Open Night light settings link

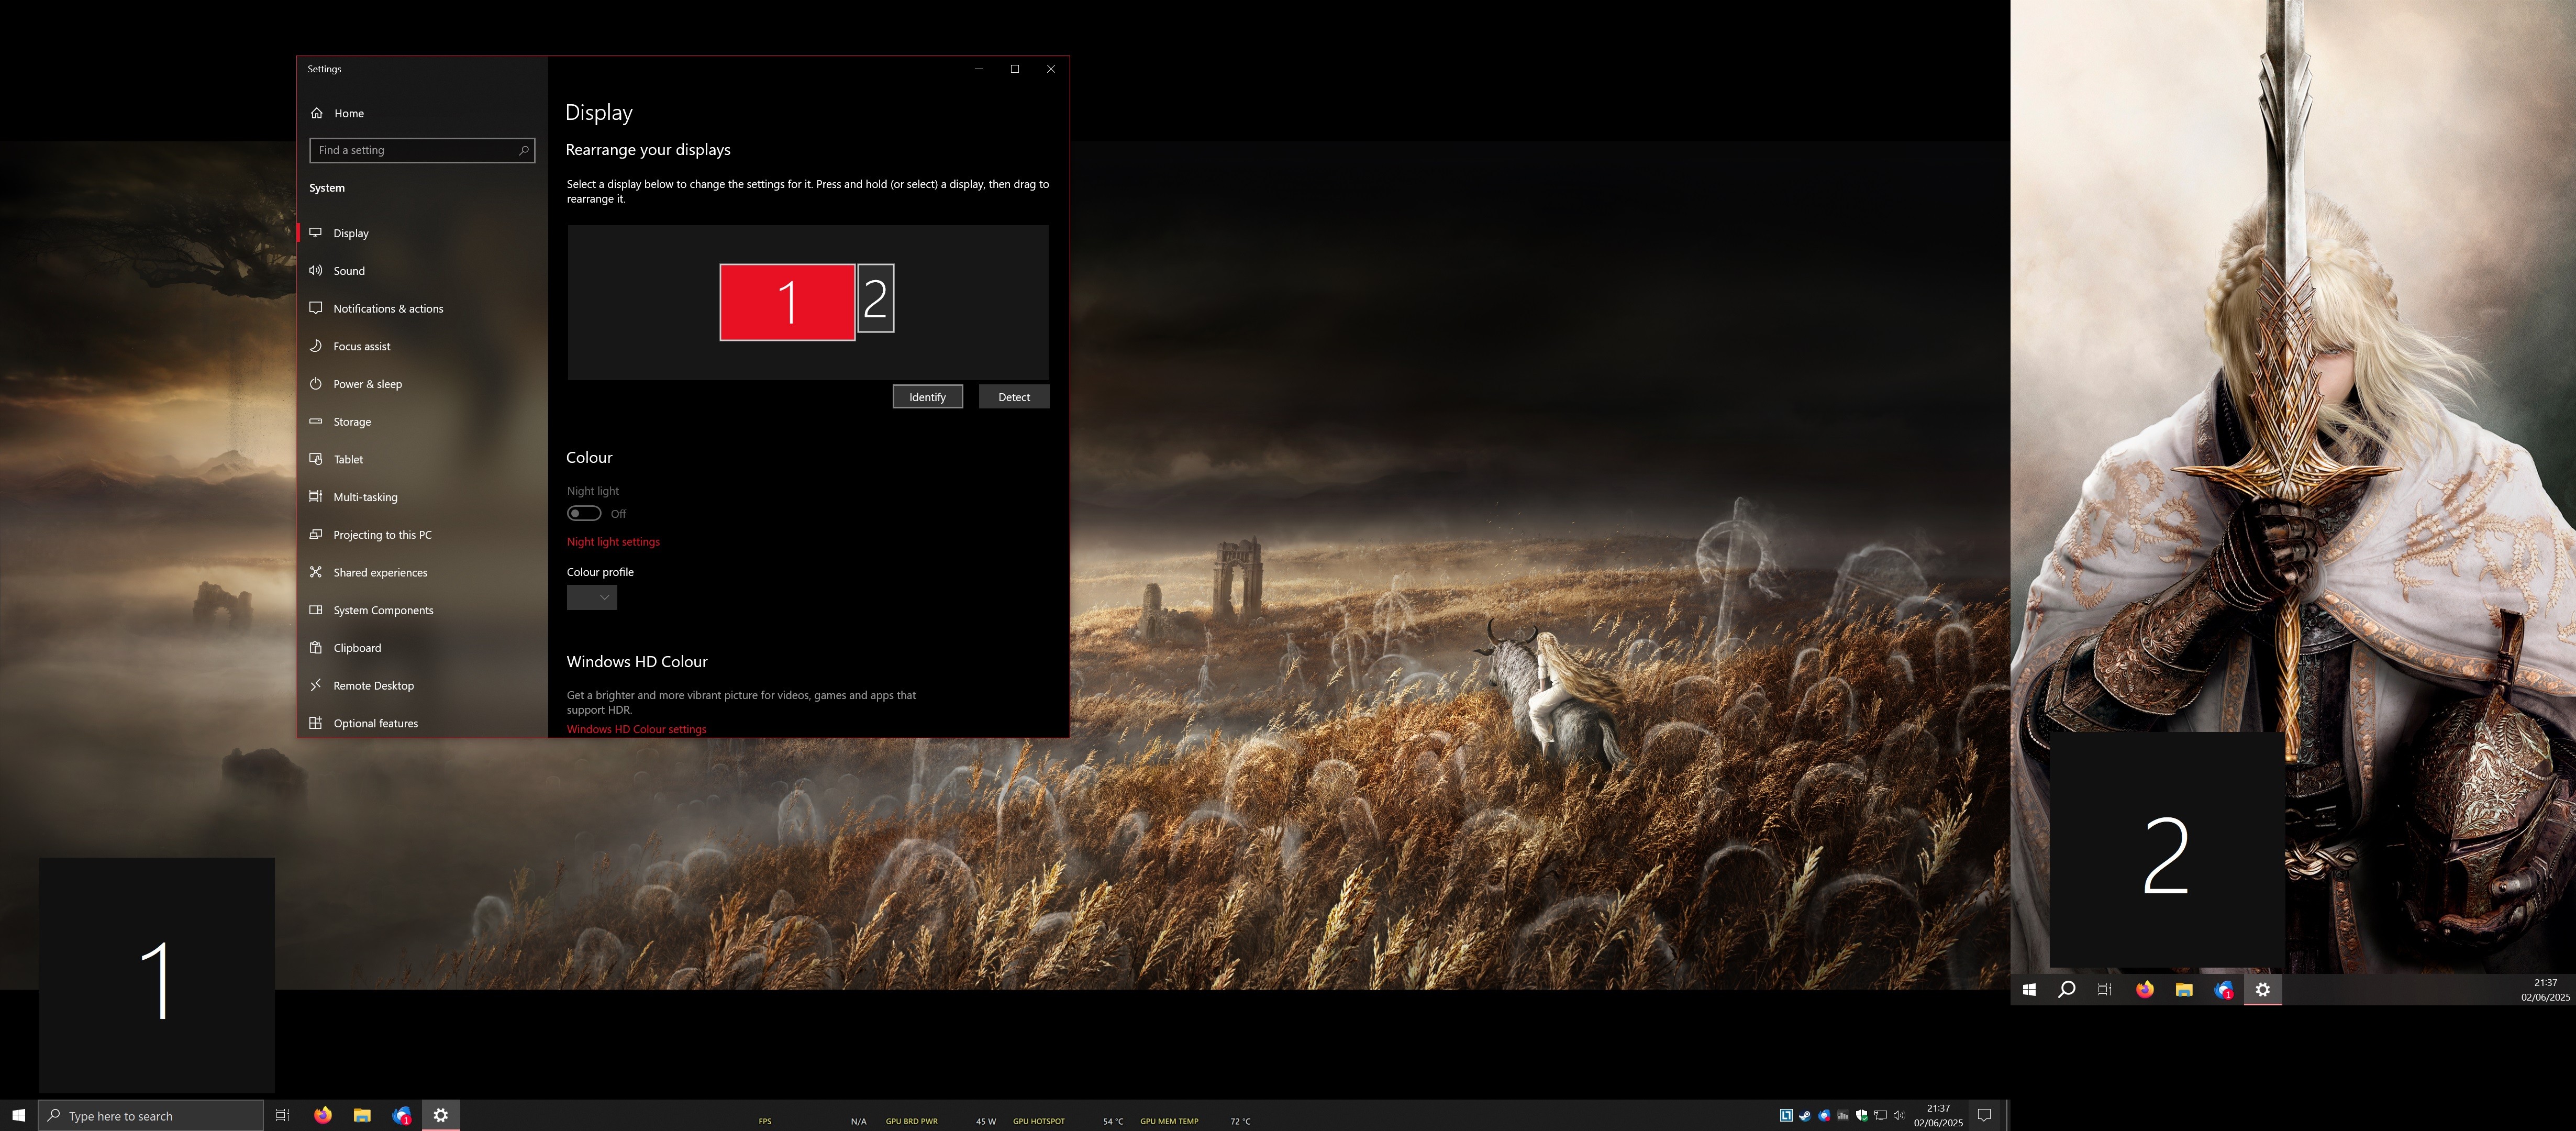pos(613,542)
